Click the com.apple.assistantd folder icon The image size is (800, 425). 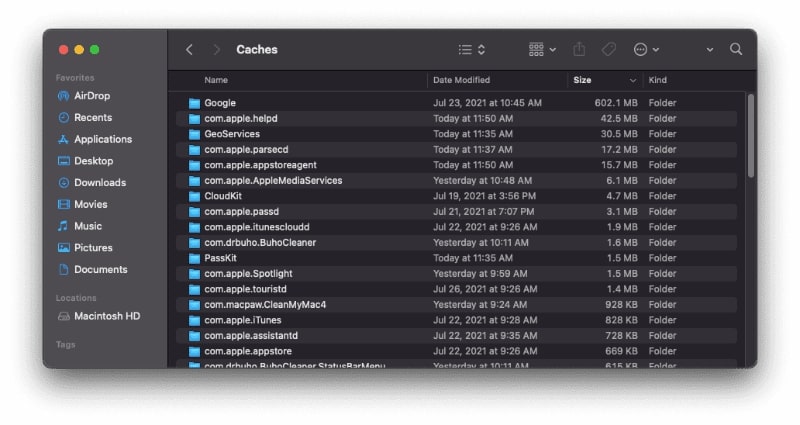point(194,336)
